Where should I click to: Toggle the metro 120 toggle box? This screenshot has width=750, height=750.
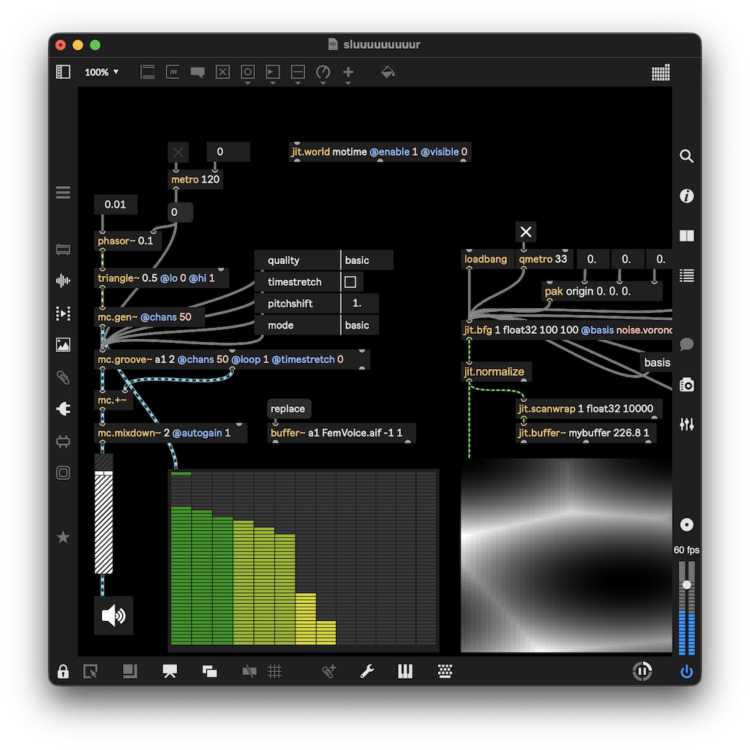(178, 152)
